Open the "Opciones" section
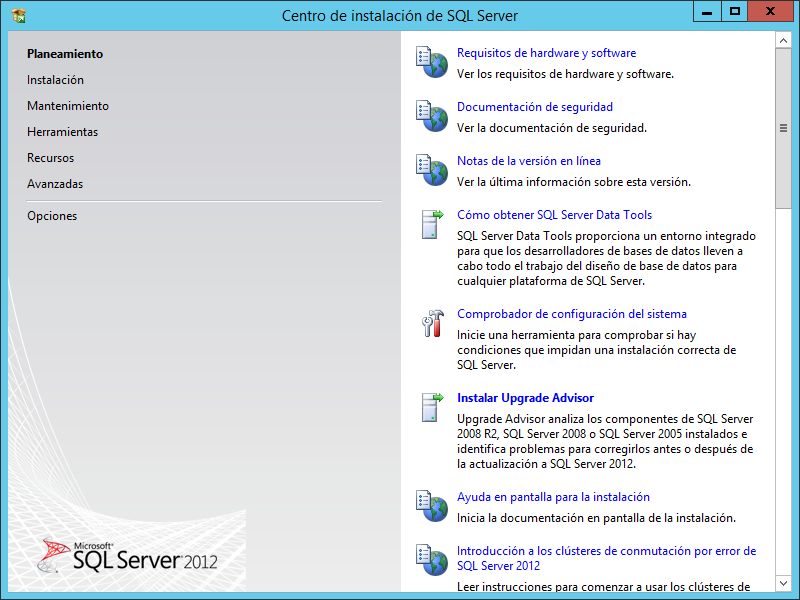 [51, 215]
